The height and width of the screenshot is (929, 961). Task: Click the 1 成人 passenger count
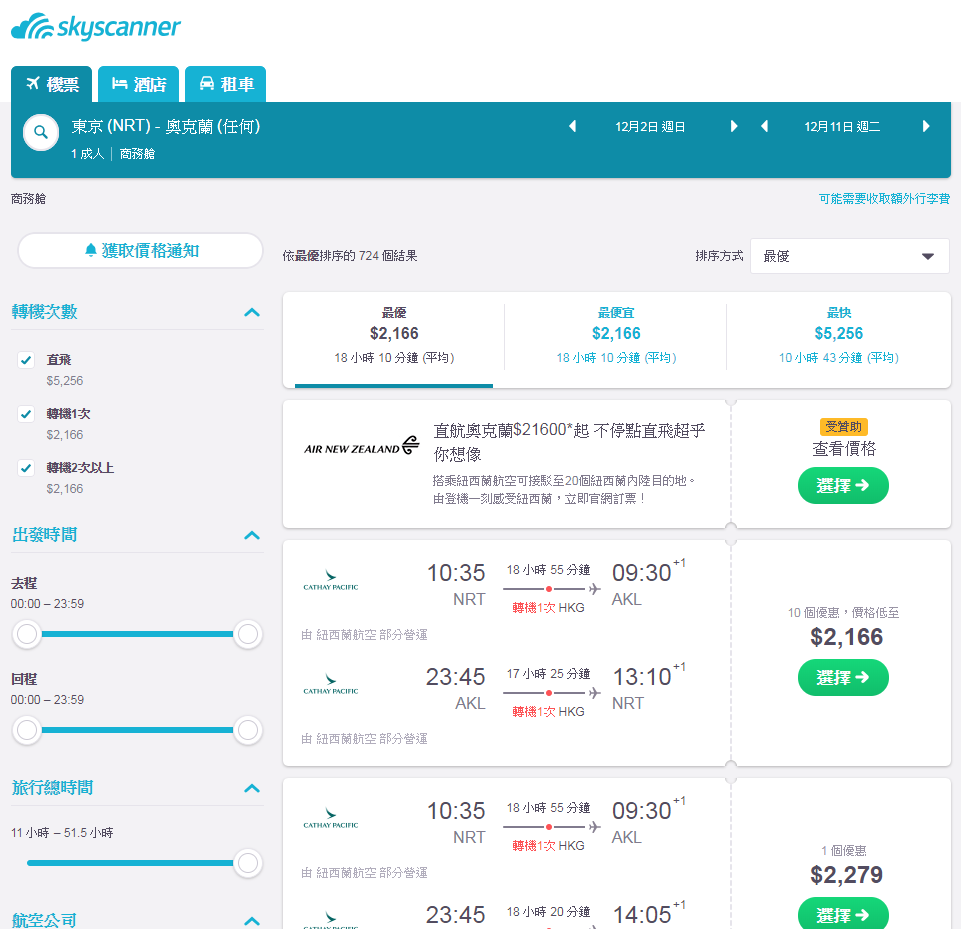pos(88,154)
